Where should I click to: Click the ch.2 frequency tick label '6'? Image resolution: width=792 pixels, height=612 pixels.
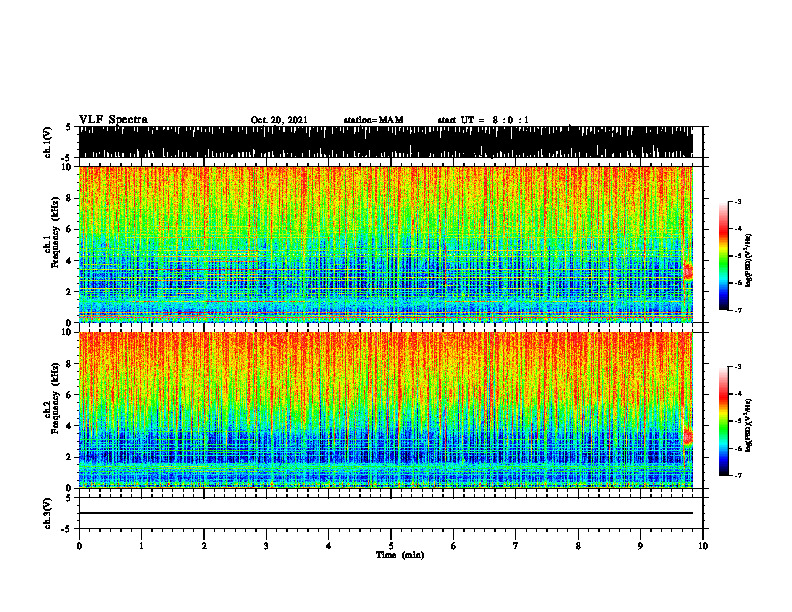point(70,395)
